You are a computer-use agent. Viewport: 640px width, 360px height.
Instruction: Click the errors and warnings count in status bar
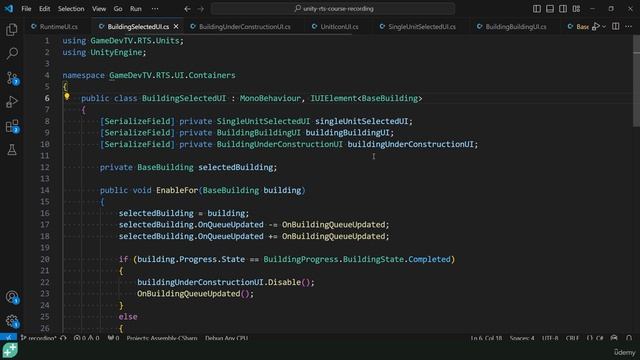click(86, 338)
